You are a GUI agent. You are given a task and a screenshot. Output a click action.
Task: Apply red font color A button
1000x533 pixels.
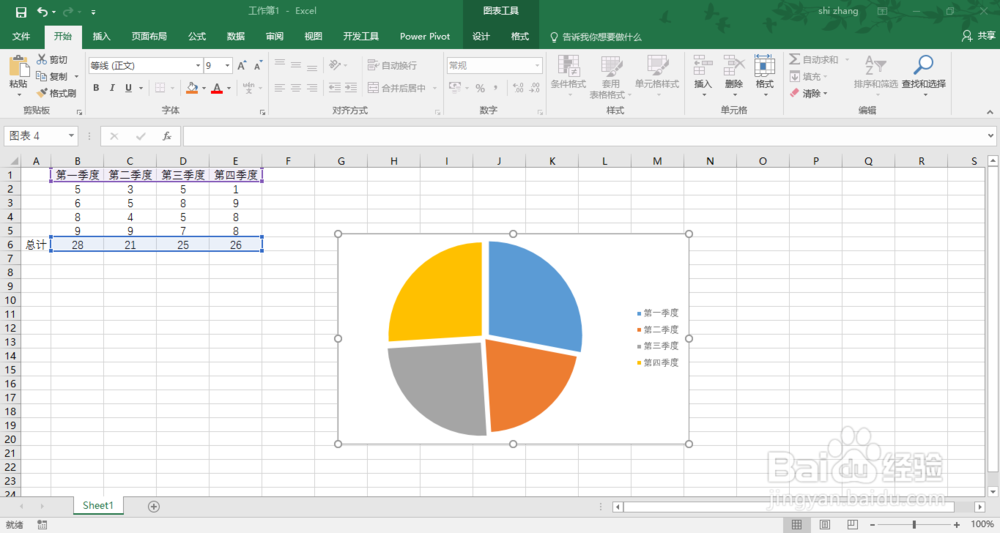click(217, 87)
